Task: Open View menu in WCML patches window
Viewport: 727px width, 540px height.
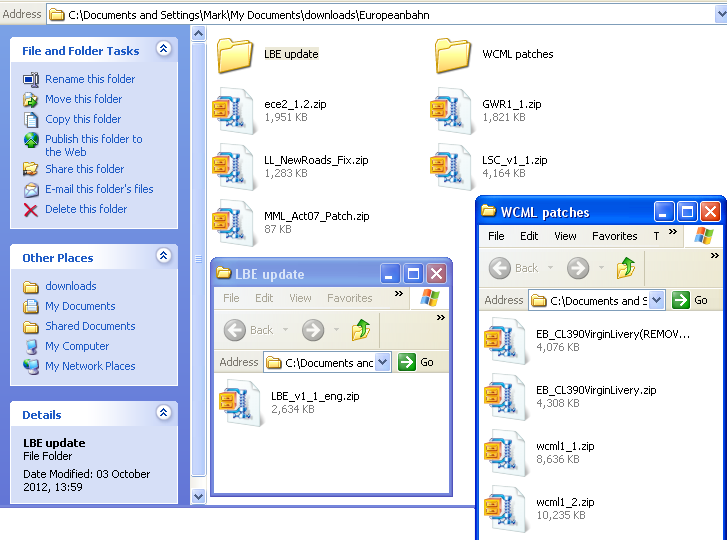Action: click(x=565, y=236)
